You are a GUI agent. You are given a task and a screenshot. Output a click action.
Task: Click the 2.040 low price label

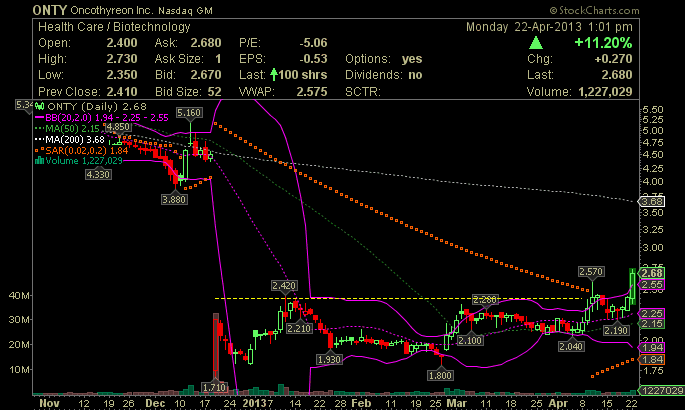coord(571,347)
